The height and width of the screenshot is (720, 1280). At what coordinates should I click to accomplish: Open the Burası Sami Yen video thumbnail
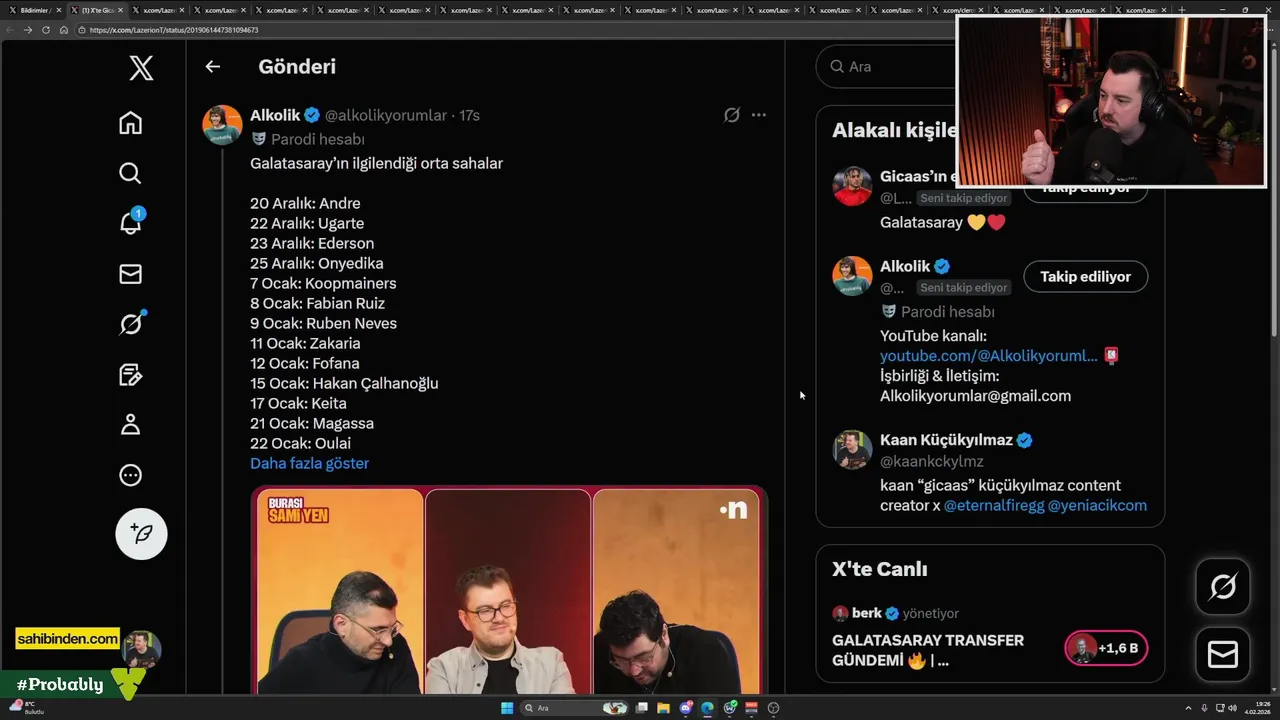tap(509, 590)
